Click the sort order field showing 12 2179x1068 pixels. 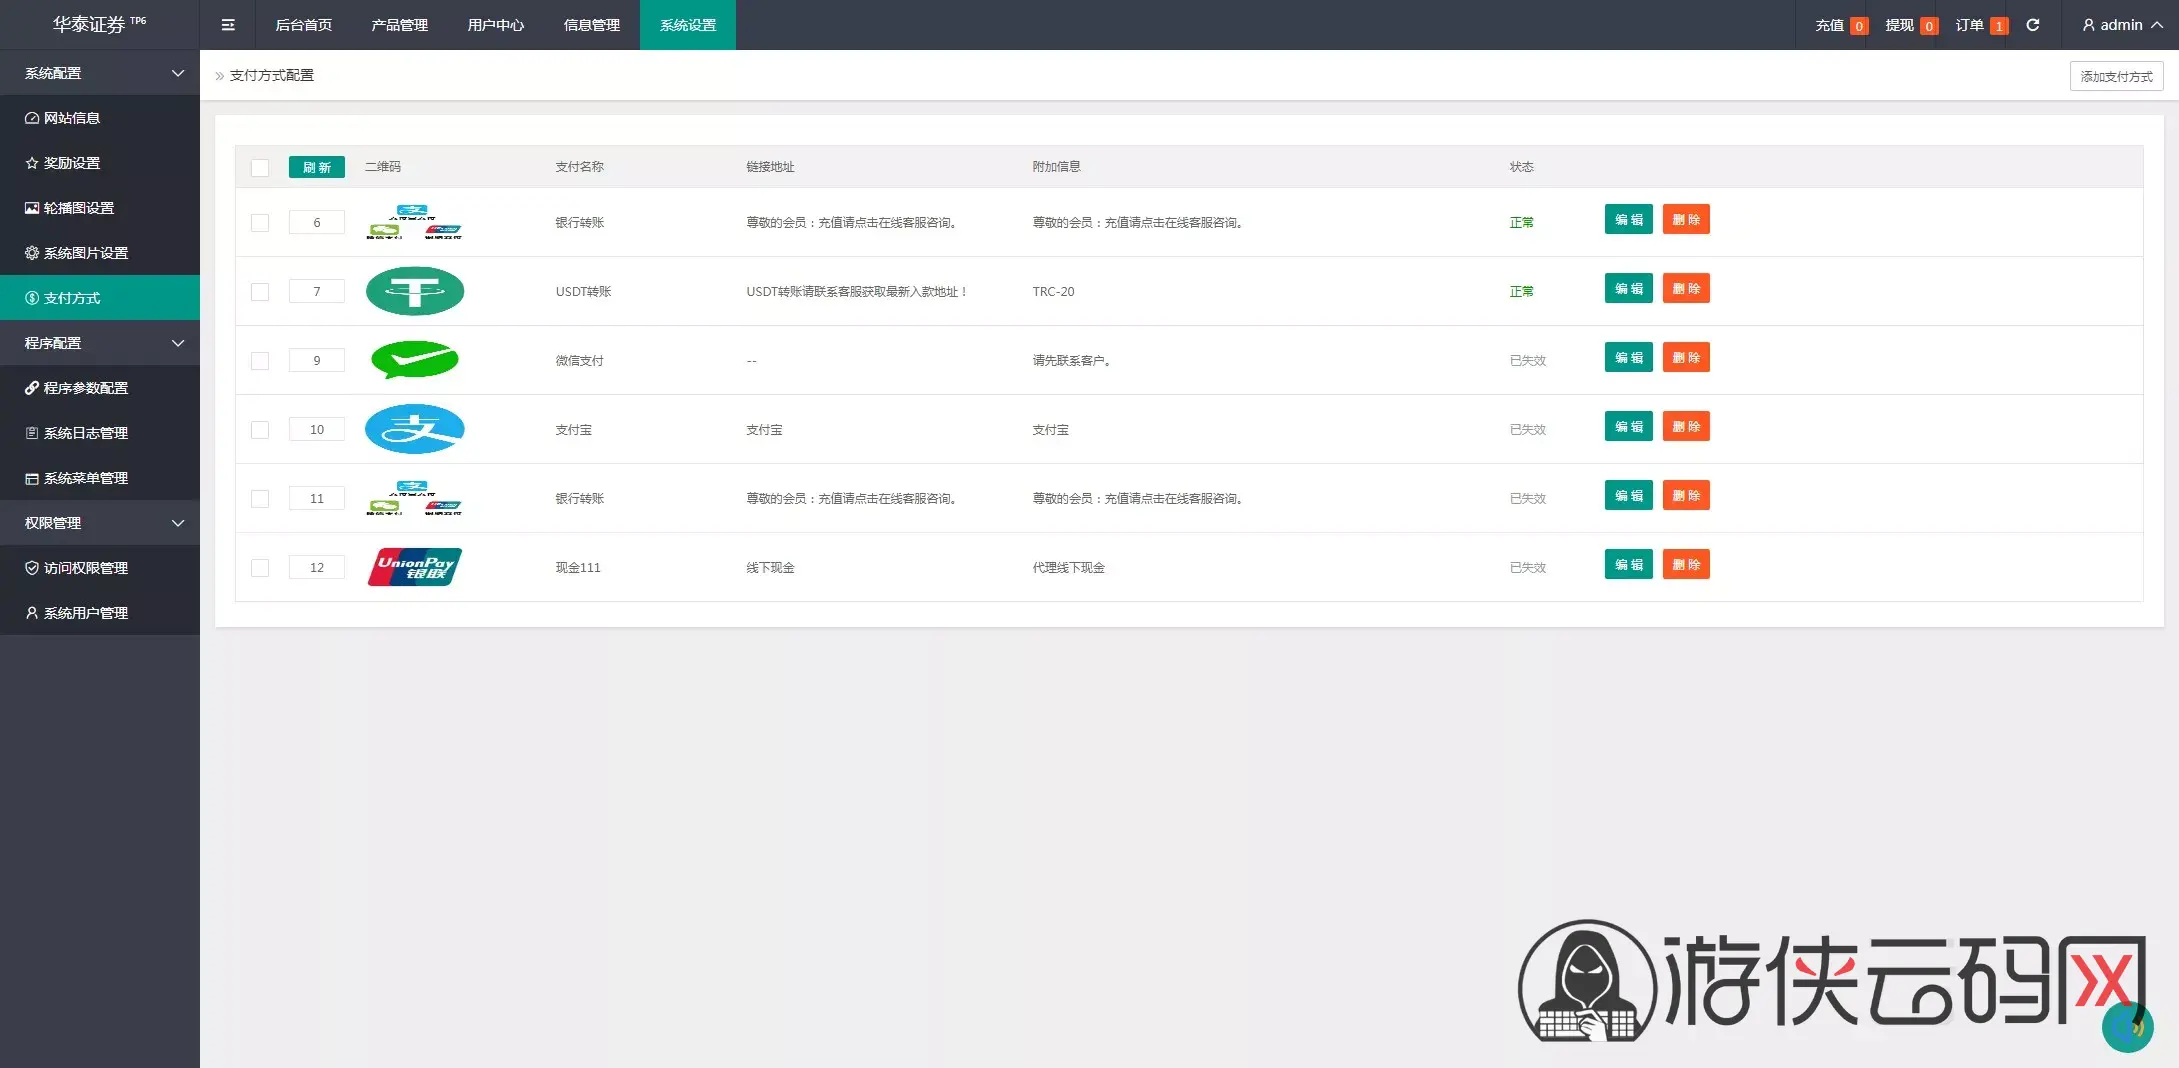[x=317, y=567]
